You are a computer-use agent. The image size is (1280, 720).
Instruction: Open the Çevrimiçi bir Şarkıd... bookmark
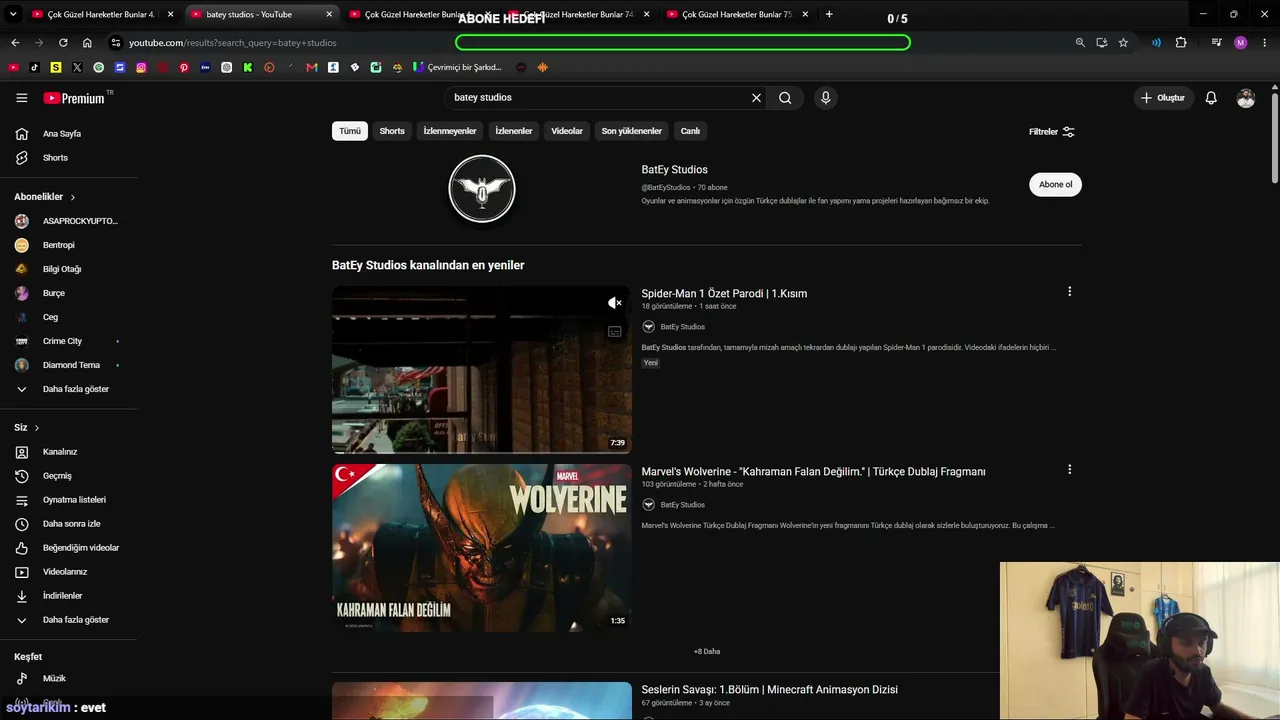point(457,67)
